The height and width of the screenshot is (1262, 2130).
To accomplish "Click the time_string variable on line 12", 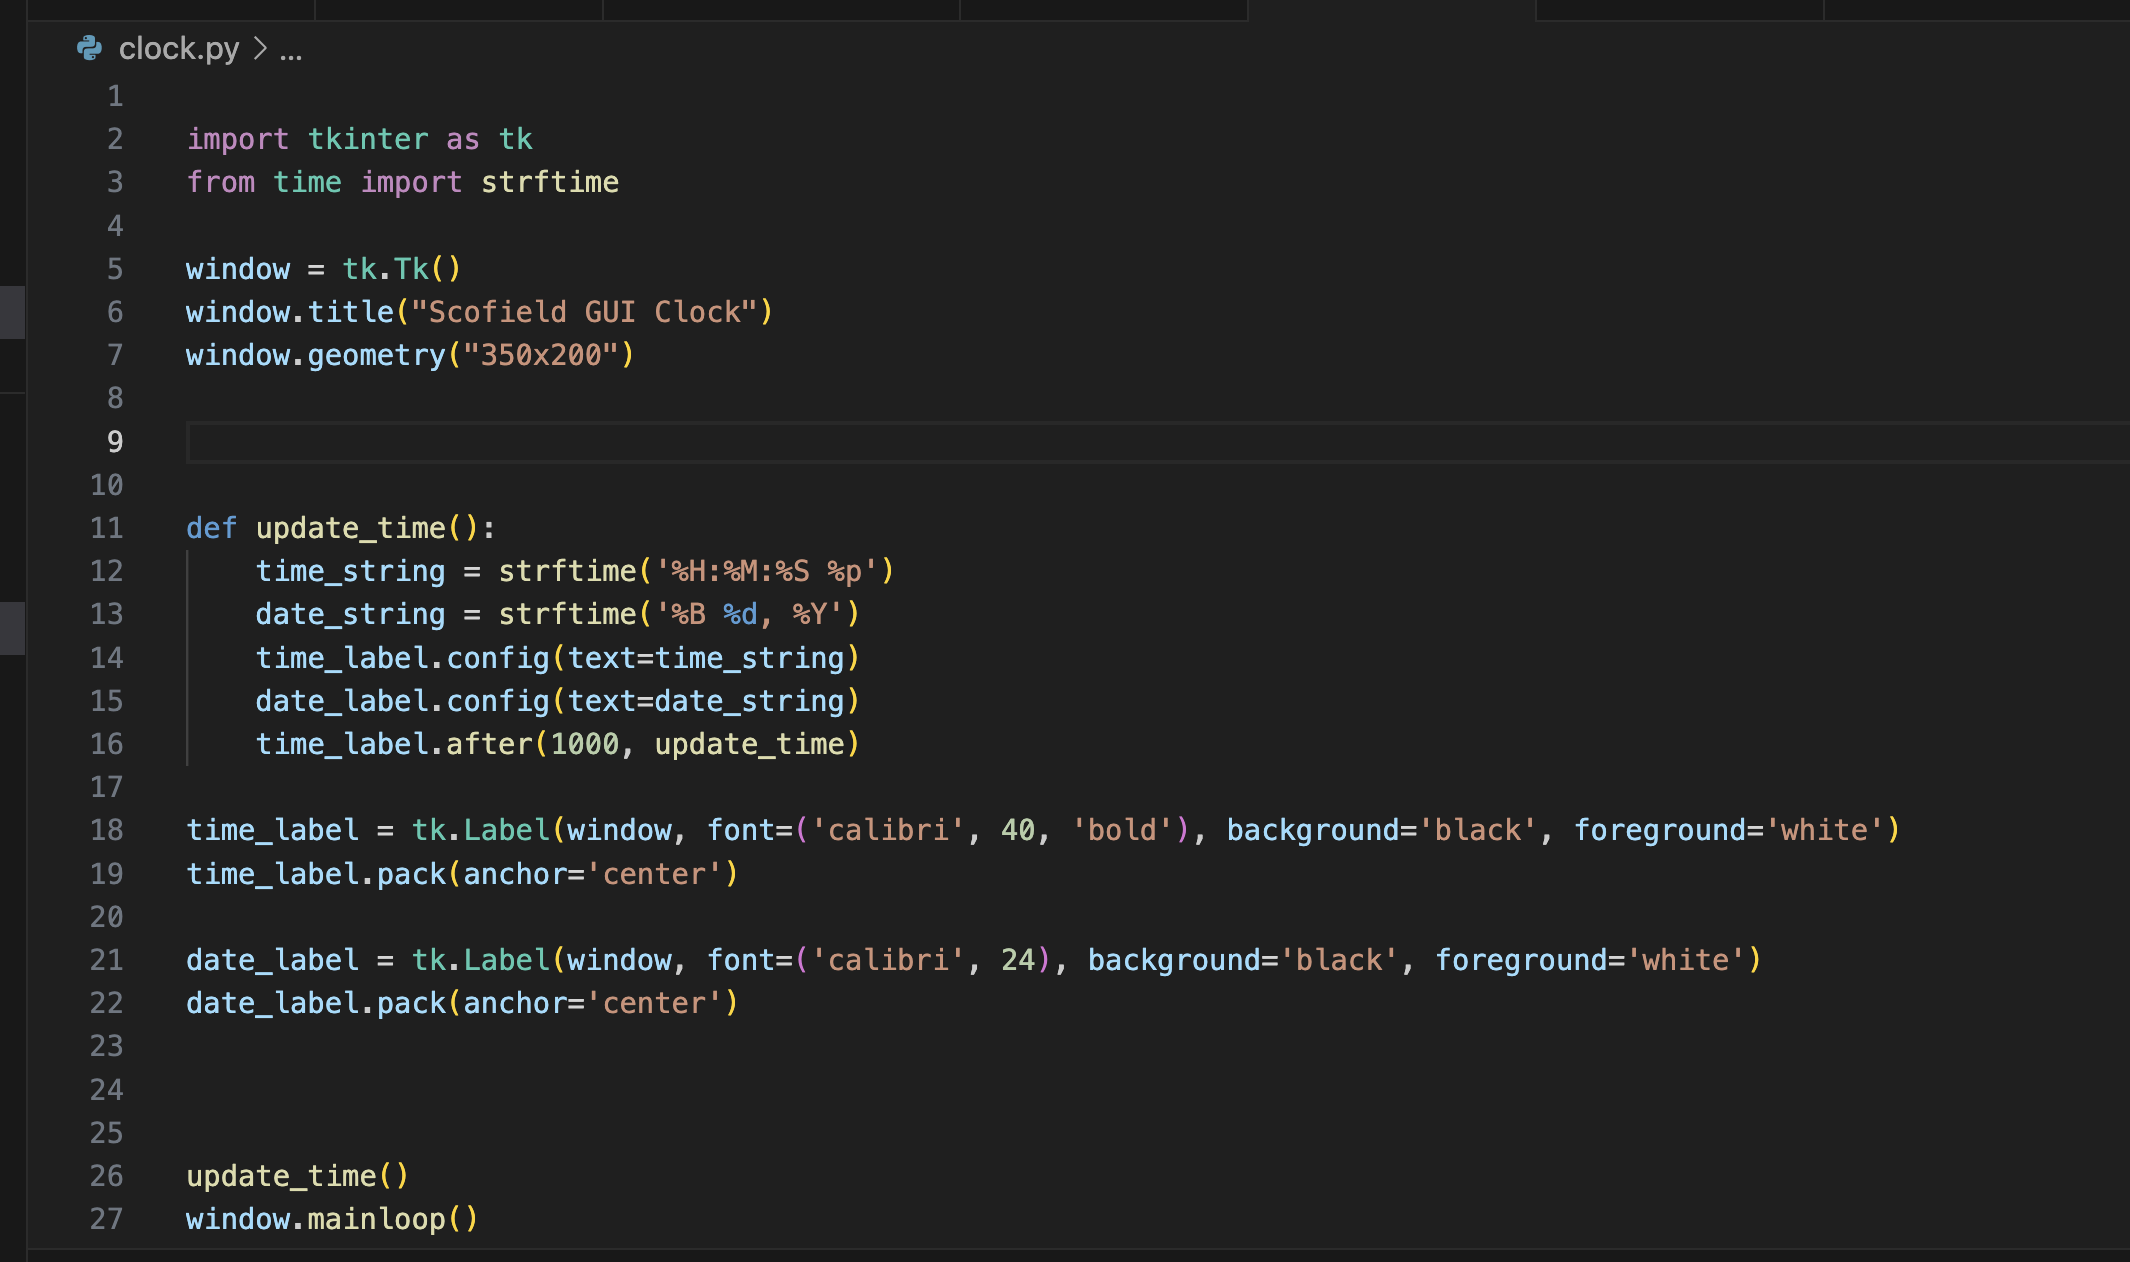I will 350,571.
